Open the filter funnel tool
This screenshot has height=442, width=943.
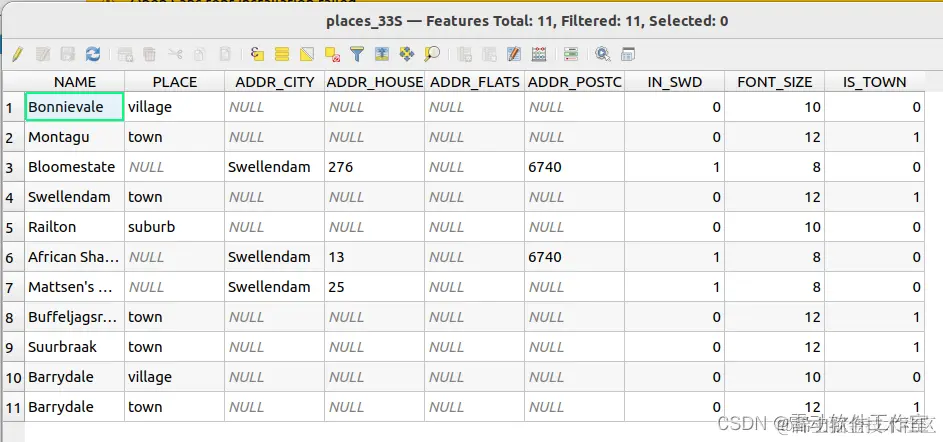tap(357, 54)
